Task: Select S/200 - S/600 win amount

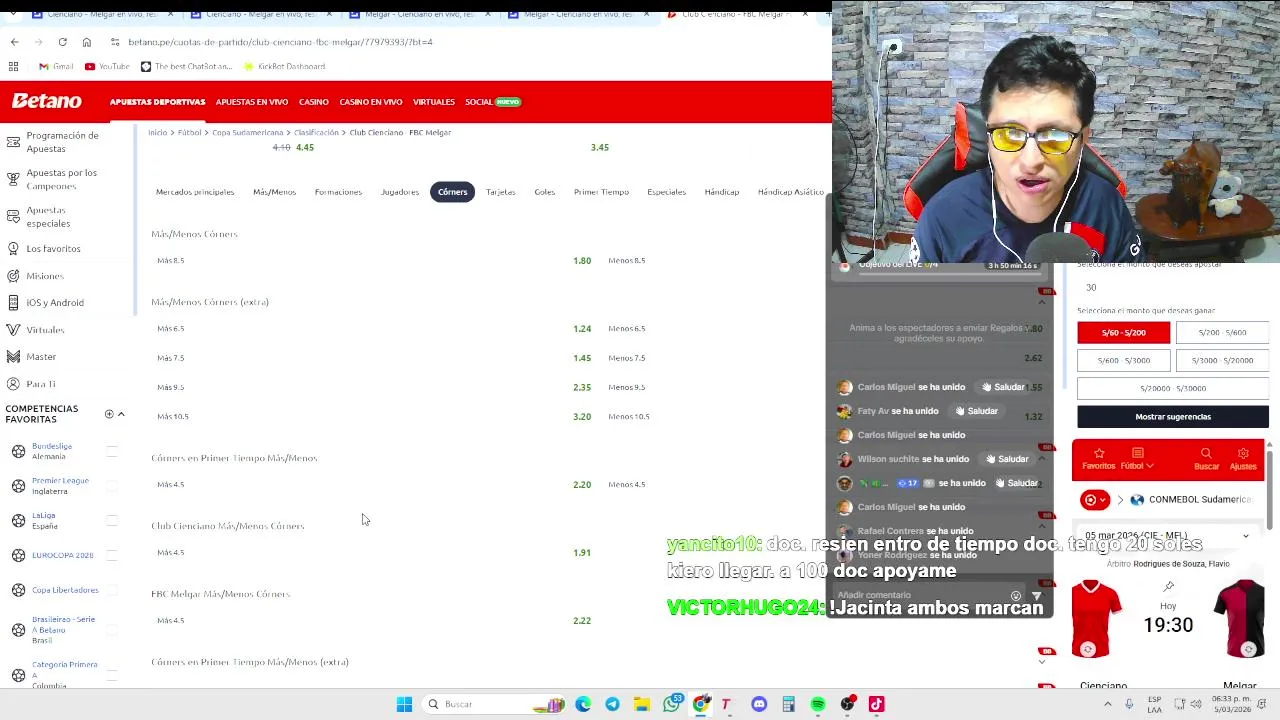Action: (x=1223, y=332)
